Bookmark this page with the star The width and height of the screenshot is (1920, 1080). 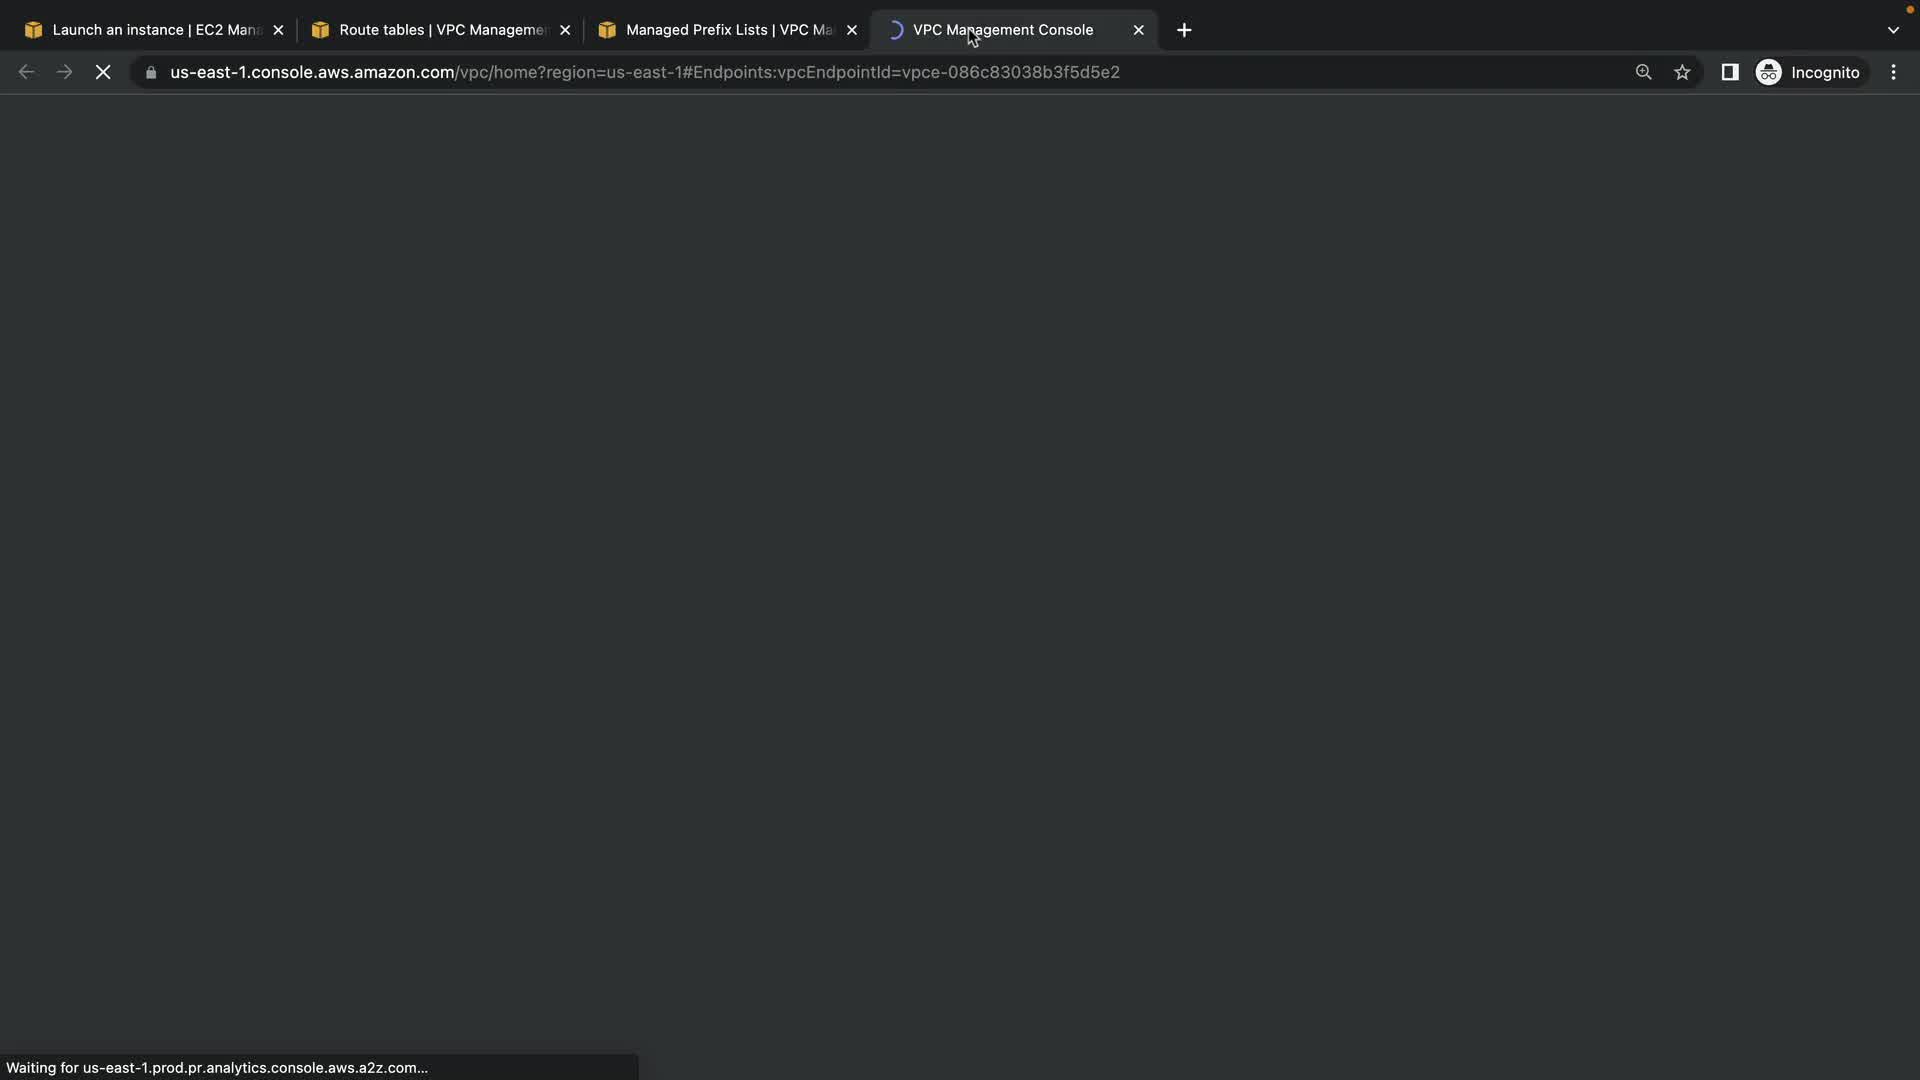pyautogui.click(x=1682, y=72)
